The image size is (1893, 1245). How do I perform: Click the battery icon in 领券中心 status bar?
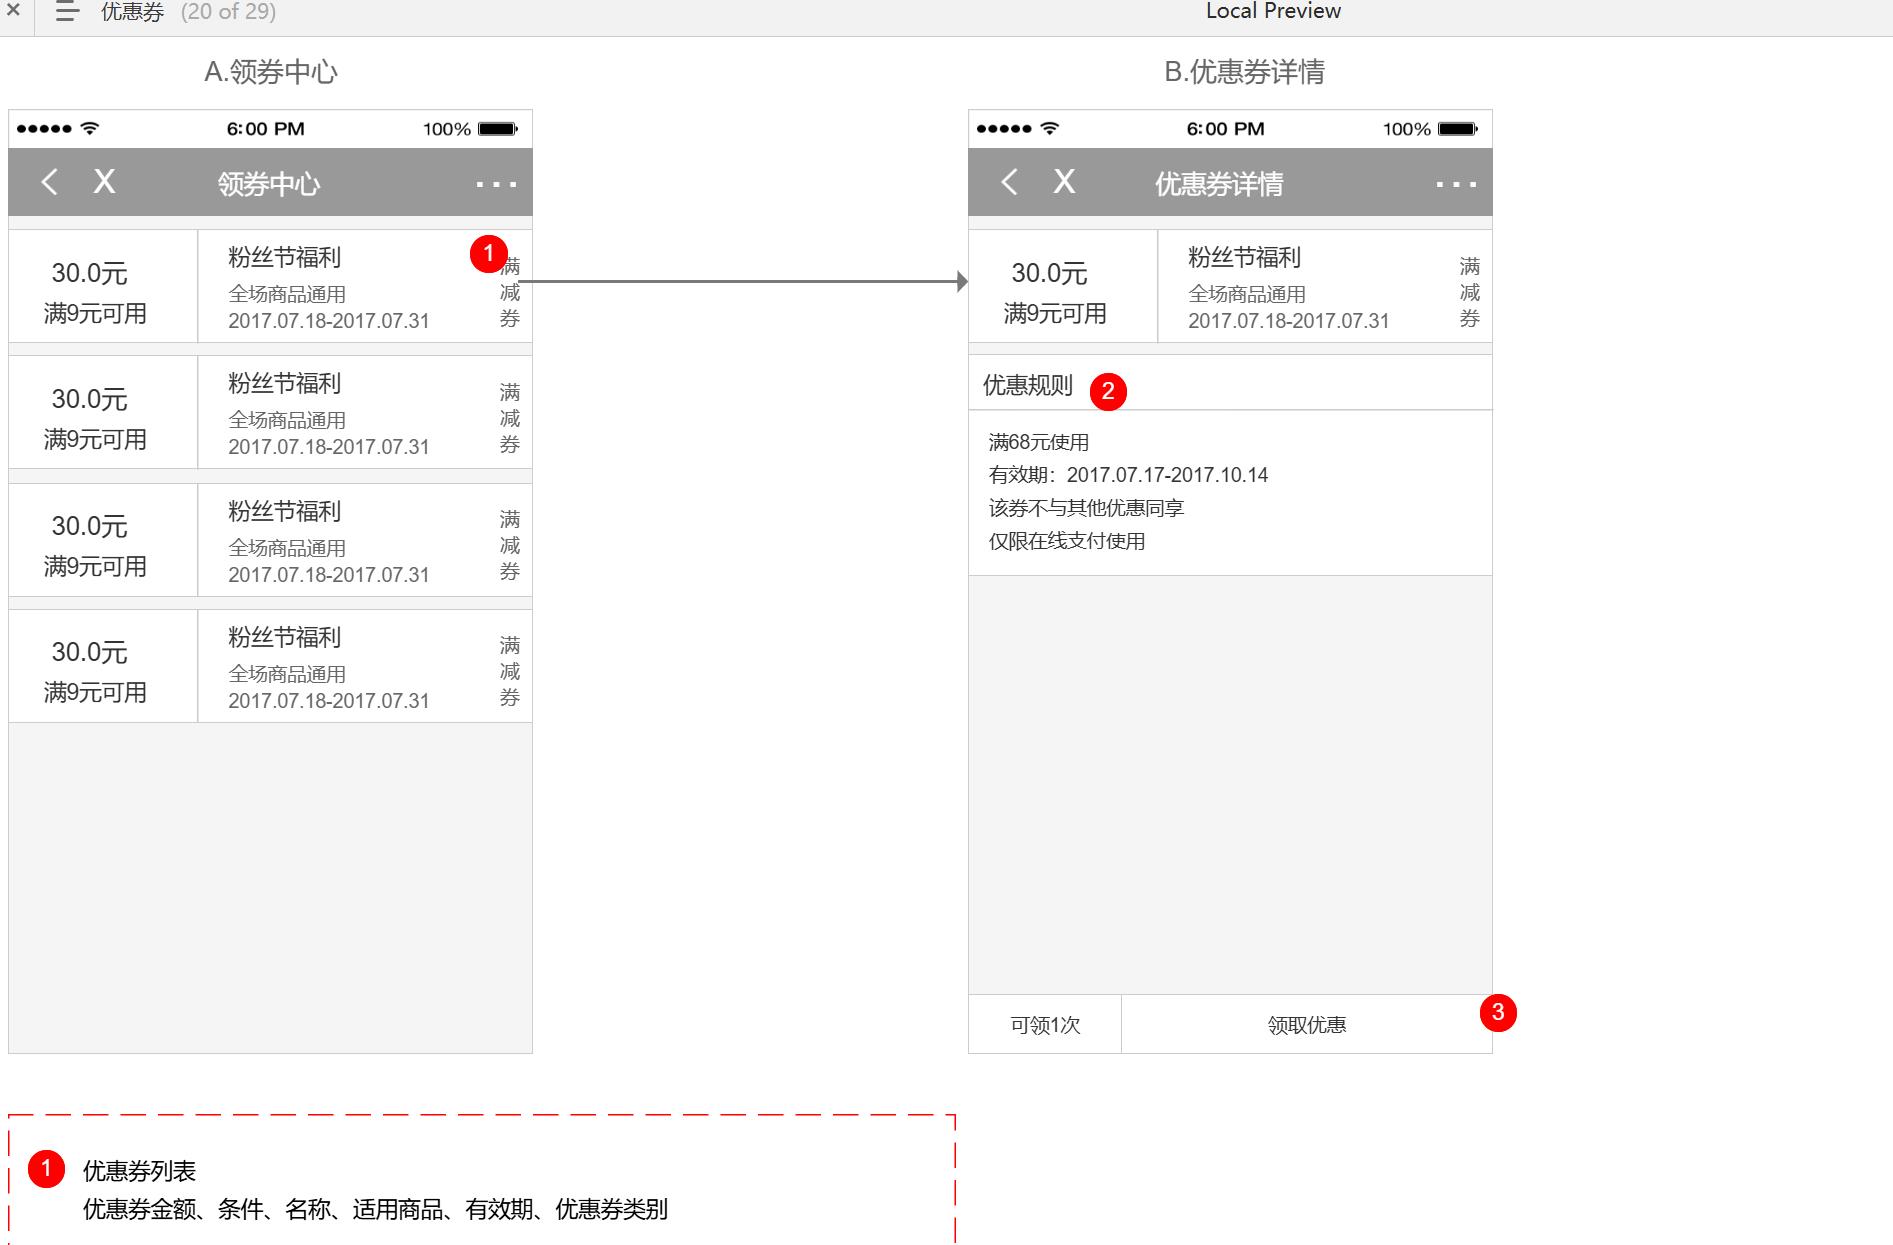pos(498,129)
